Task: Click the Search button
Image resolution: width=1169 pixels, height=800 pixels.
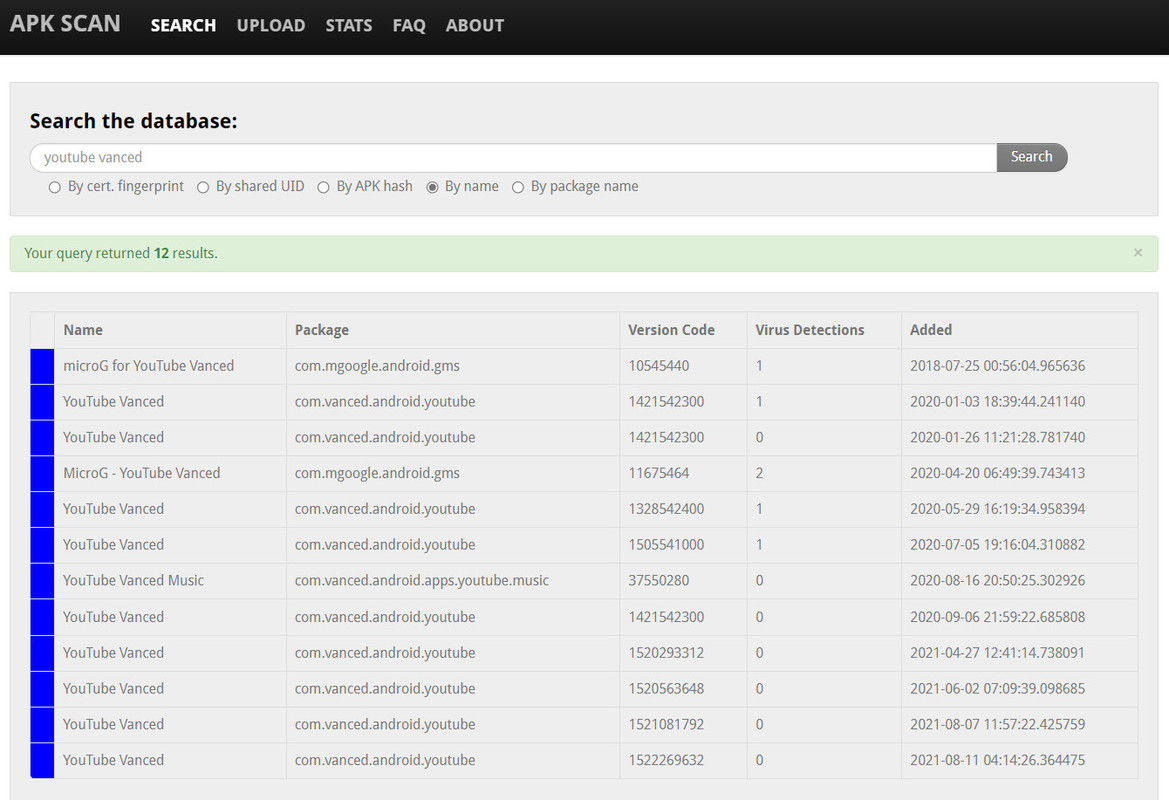Action: 1032,157
